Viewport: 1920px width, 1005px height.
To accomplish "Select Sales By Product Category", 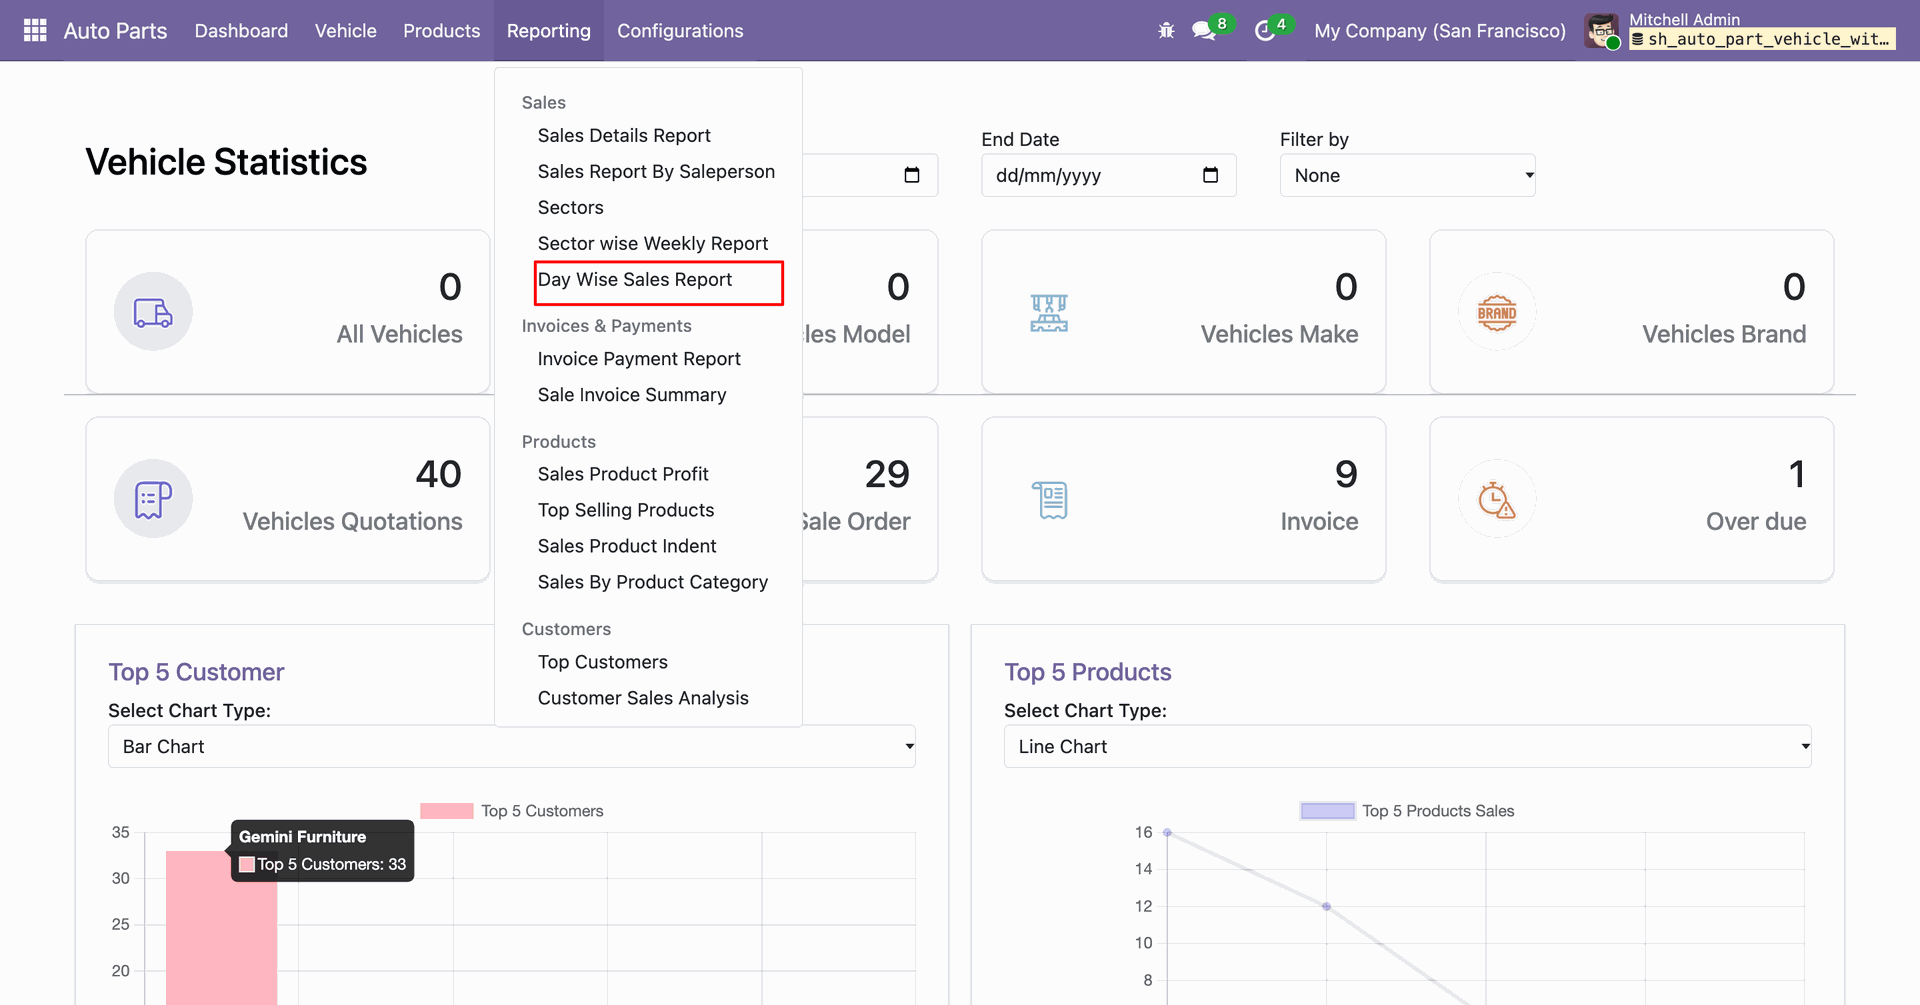I will tap(653, 582).
